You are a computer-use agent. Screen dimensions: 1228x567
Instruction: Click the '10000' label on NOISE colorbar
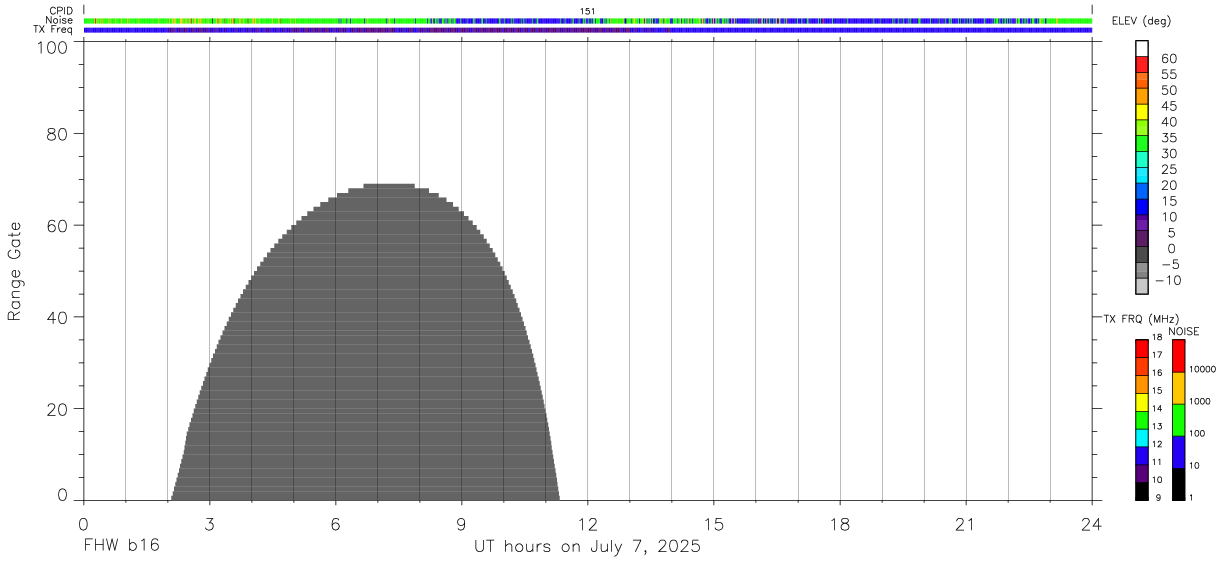click(x=1203, y=369)
